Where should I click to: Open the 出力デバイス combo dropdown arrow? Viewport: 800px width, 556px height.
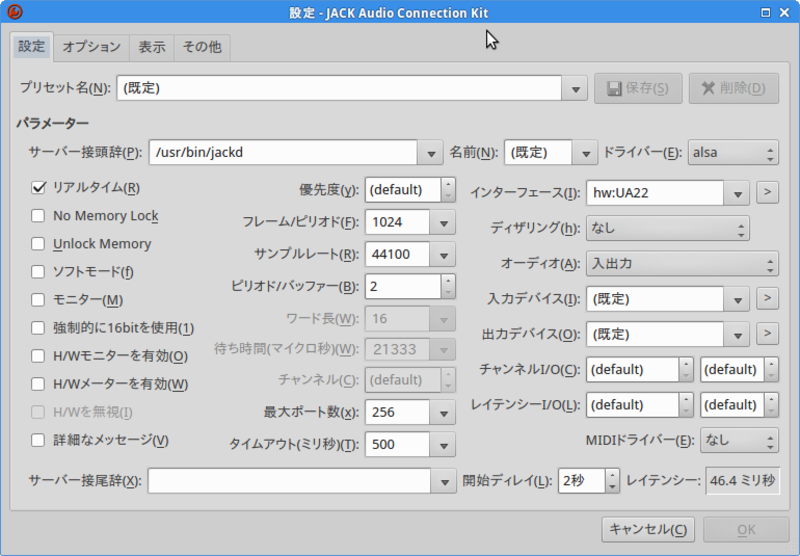pyautogui.click(x=737, y=334)
